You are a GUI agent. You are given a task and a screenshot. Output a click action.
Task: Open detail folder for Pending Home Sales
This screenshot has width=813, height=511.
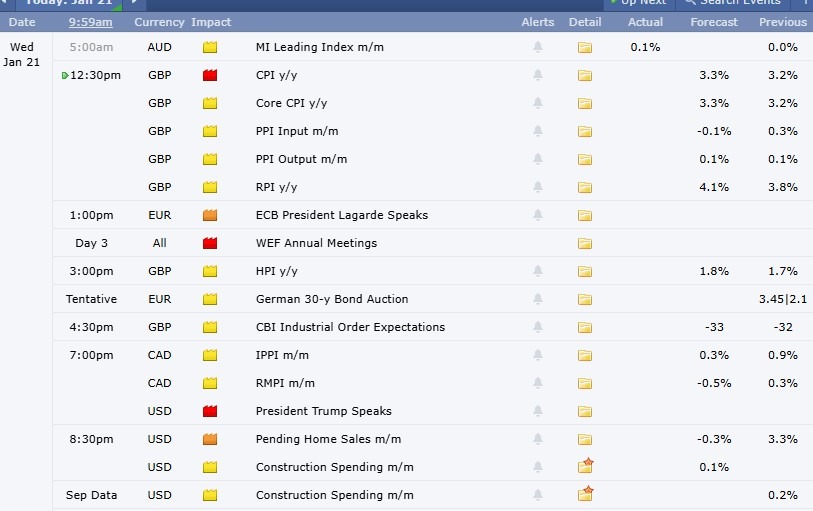[585, 439]
